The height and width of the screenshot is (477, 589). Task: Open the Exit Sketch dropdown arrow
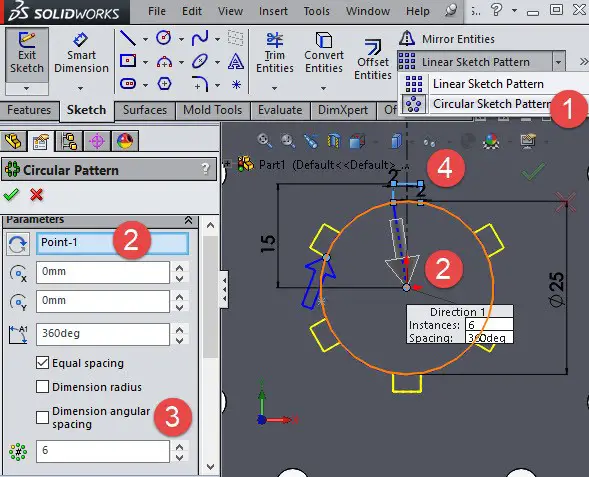click(x=26, y=89)
